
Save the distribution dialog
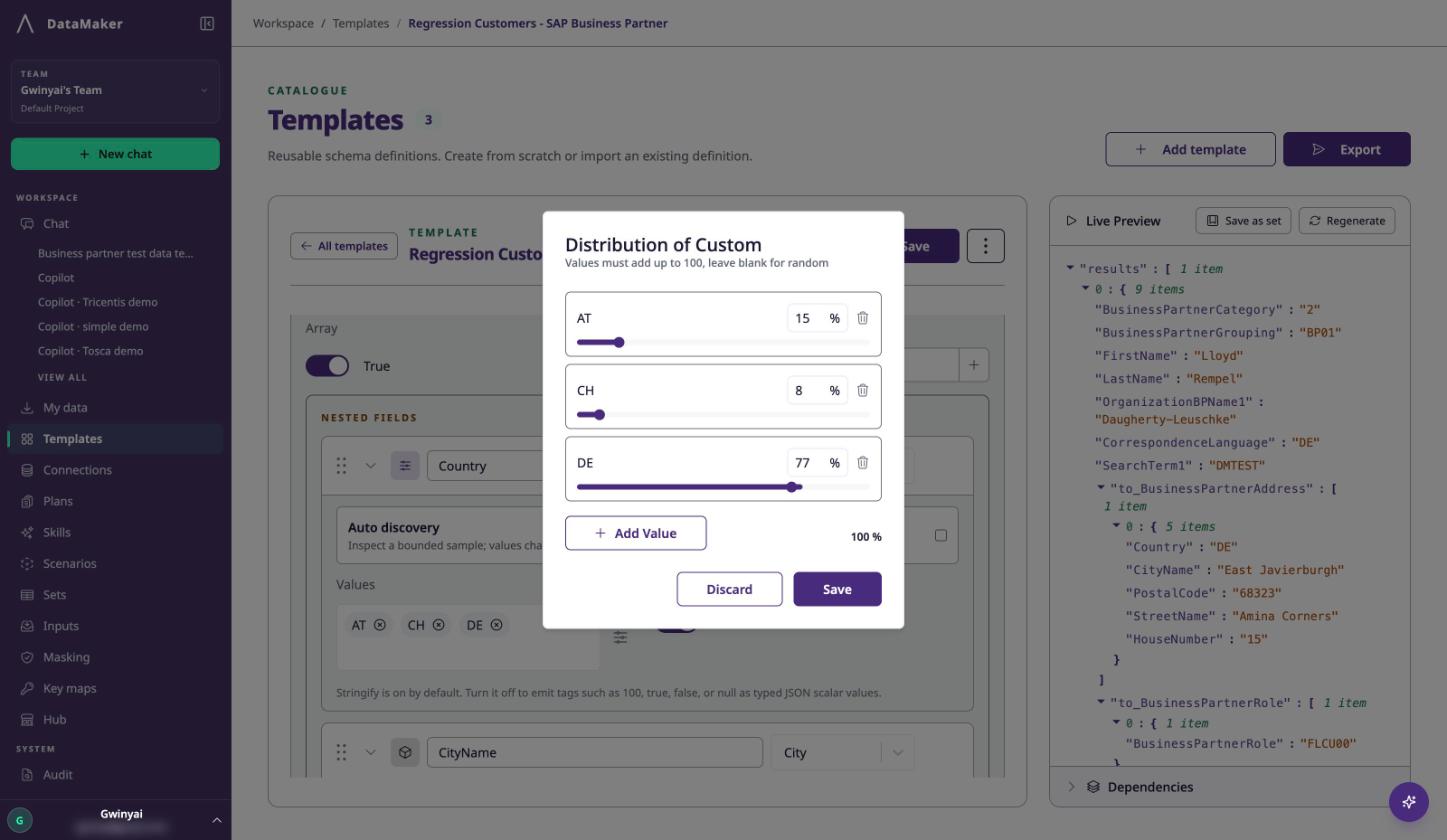837,589
